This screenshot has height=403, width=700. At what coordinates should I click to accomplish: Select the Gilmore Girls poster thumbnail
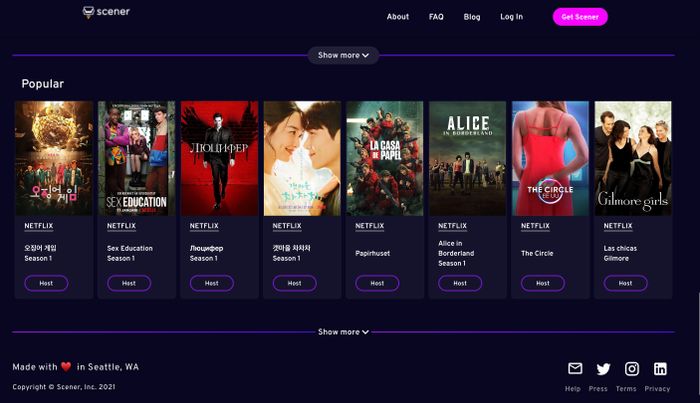point(633,158)
